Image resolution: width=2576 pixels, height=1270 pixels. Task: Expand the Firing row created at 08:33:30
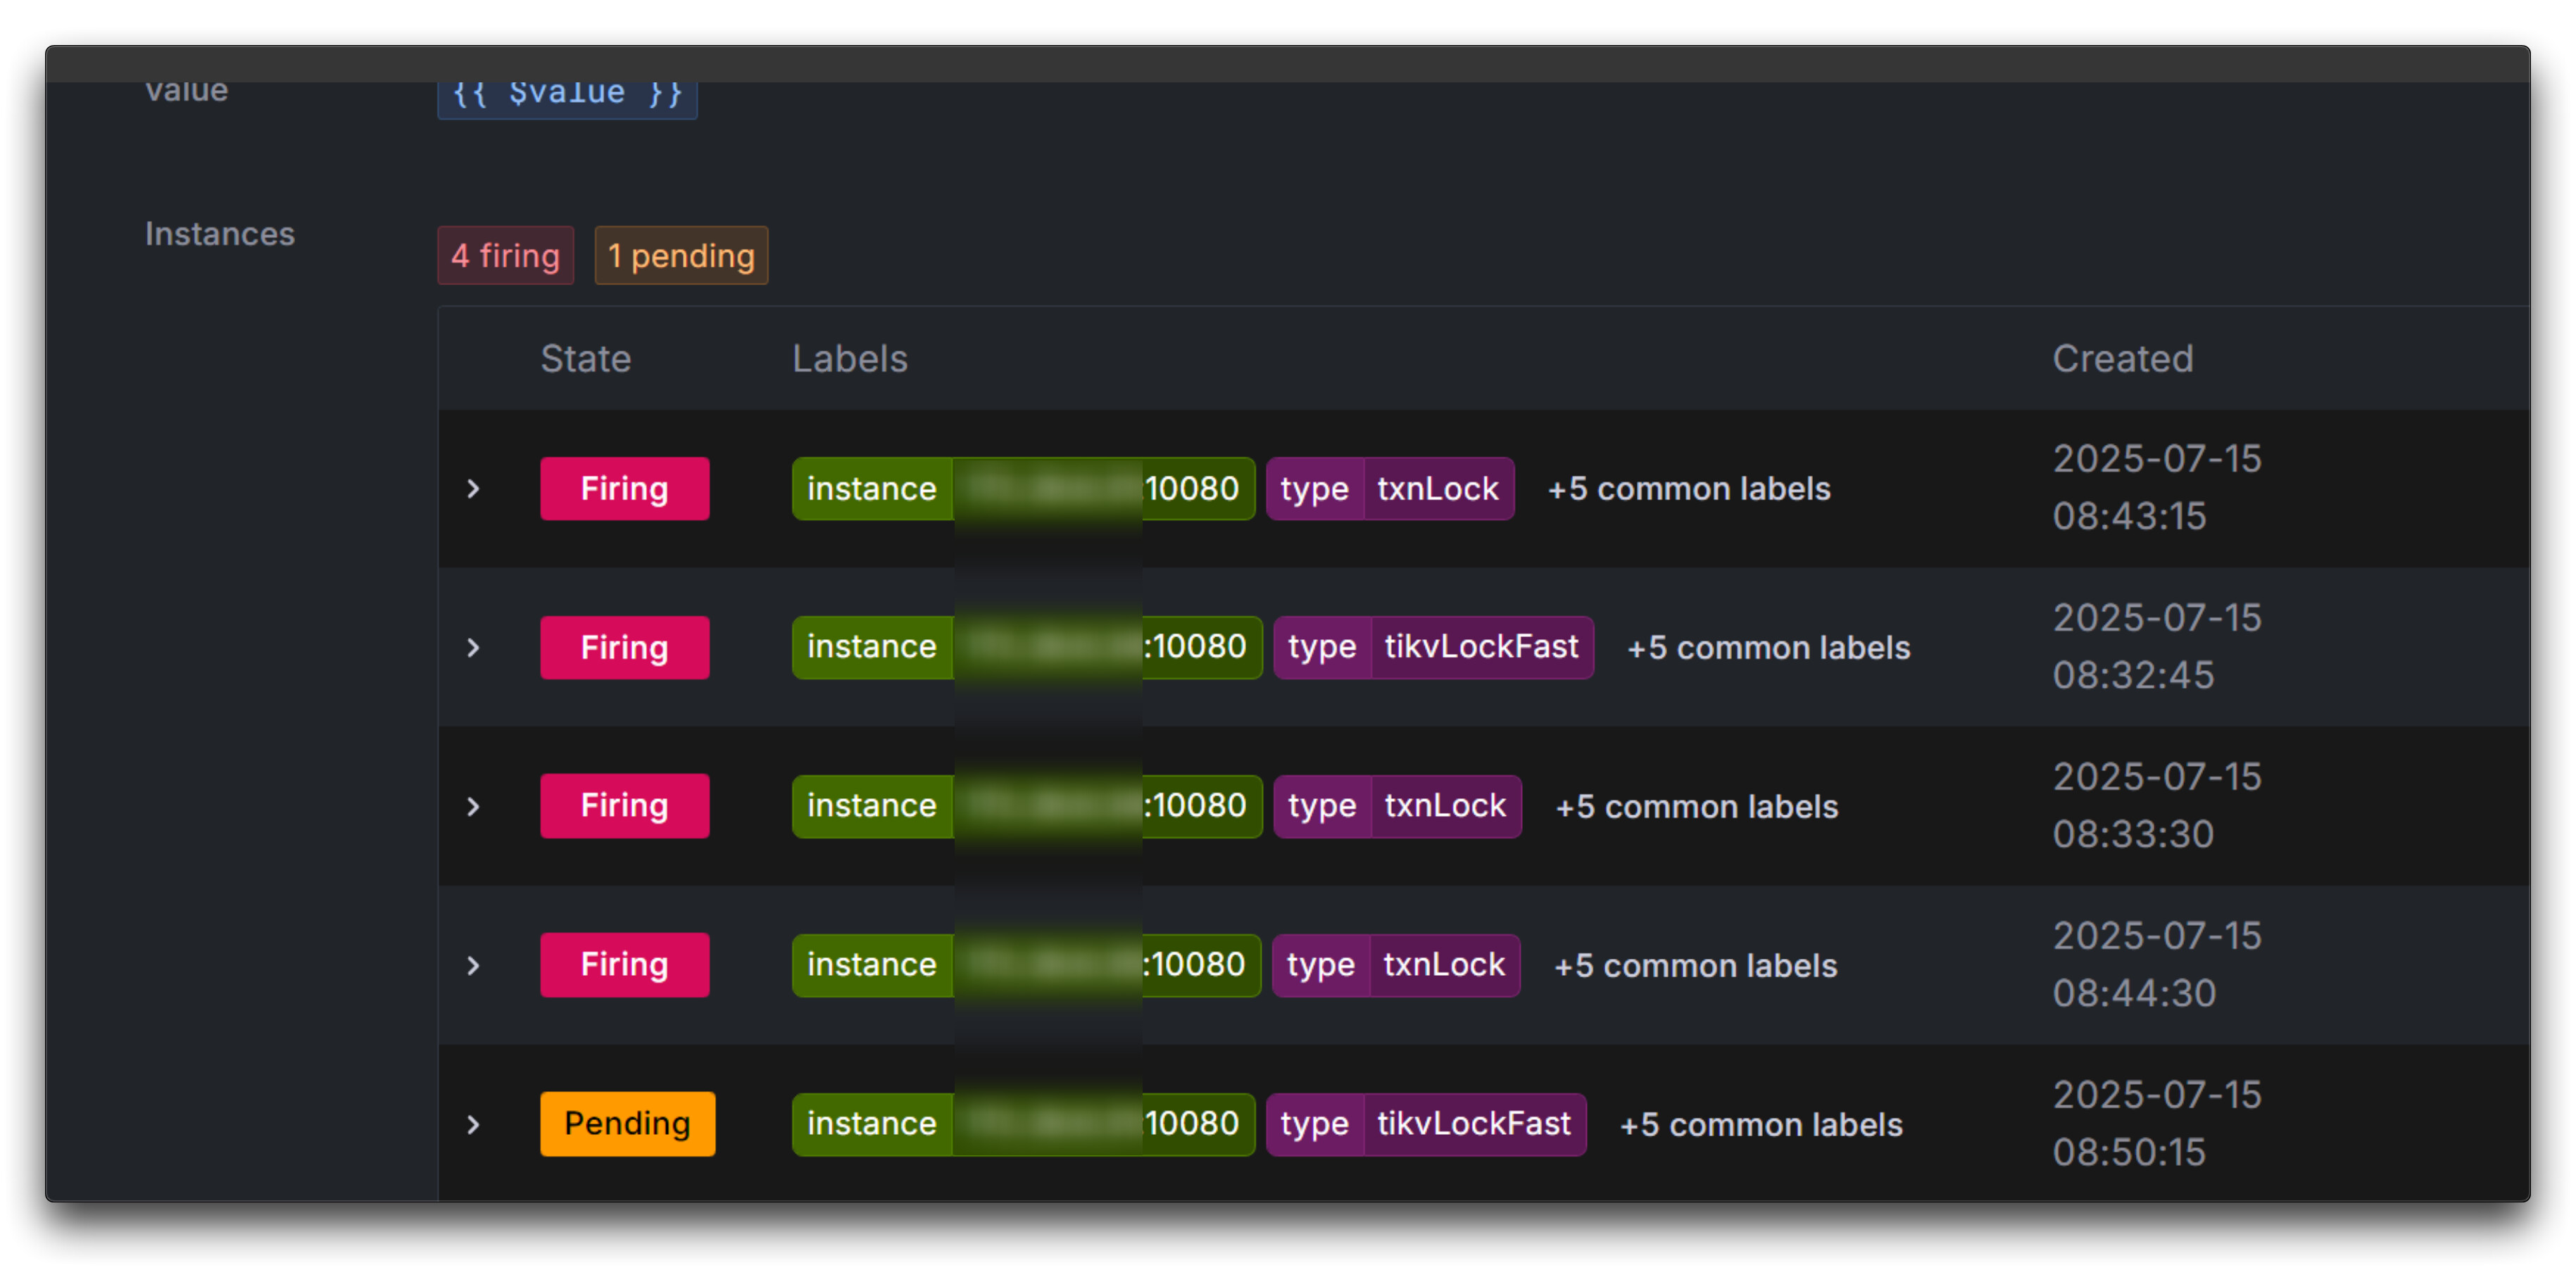tap(473, 807)
